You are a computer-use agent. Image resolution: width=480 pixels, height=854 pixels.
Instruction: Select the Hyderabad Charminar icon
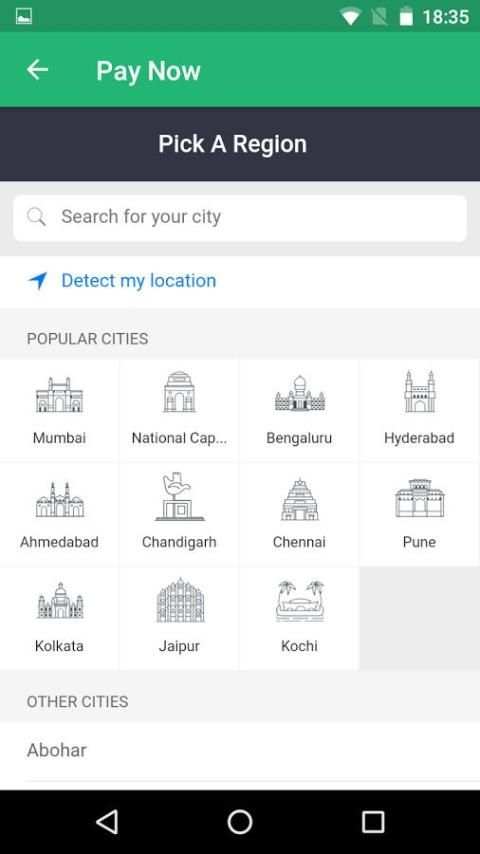point(419,392)
